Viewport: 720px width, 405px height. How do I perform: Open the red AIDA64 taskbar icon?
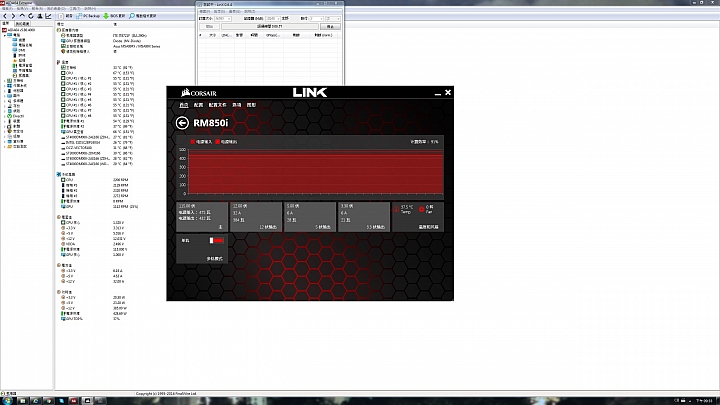(73, 401)
